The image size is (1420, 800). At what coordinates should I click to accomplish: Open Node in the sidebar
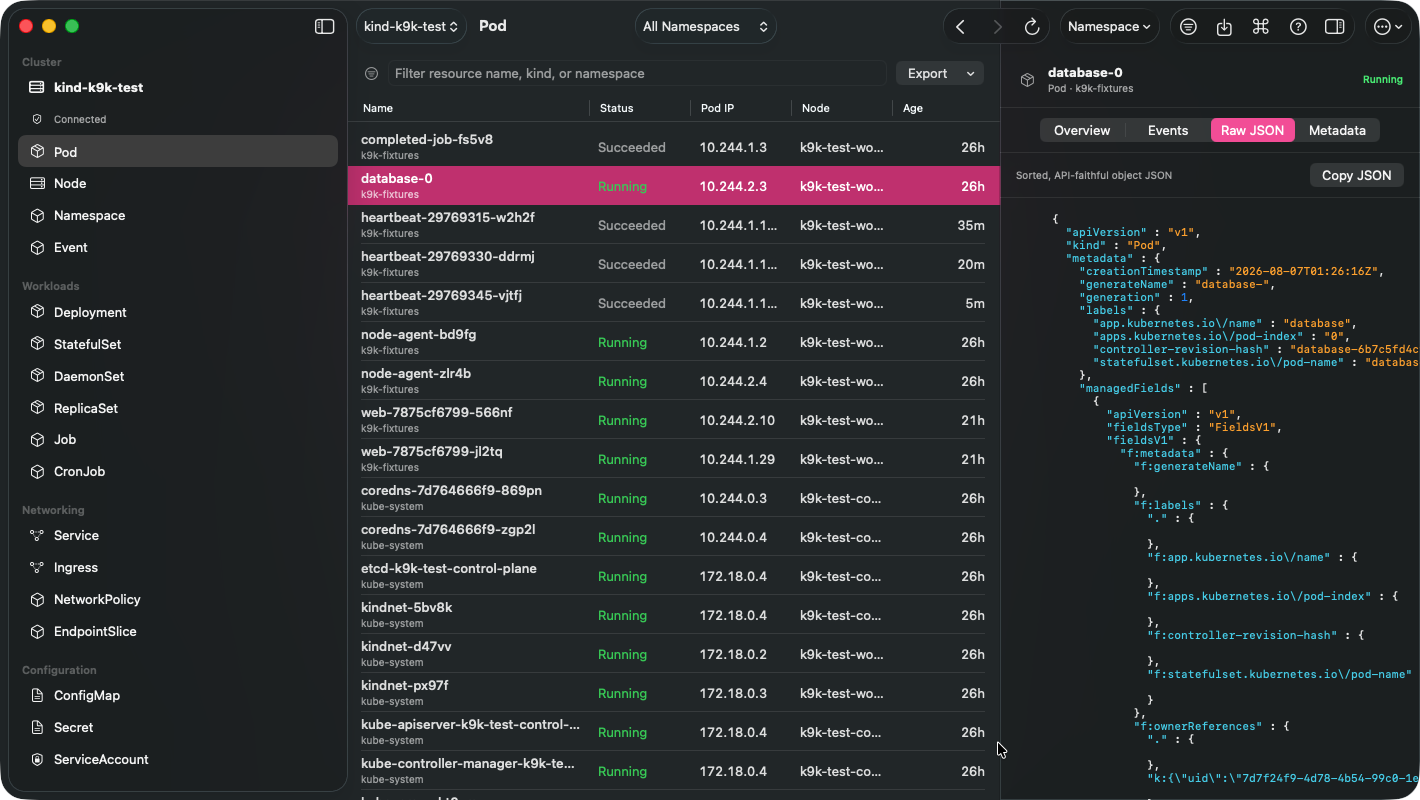tap(178, 184)
